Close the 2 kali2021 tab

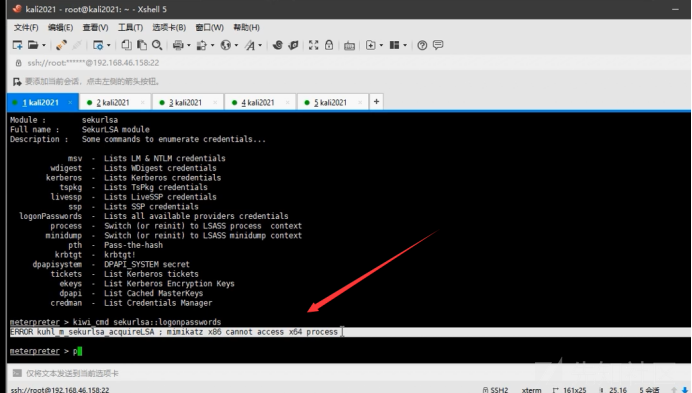pos(143,102)
